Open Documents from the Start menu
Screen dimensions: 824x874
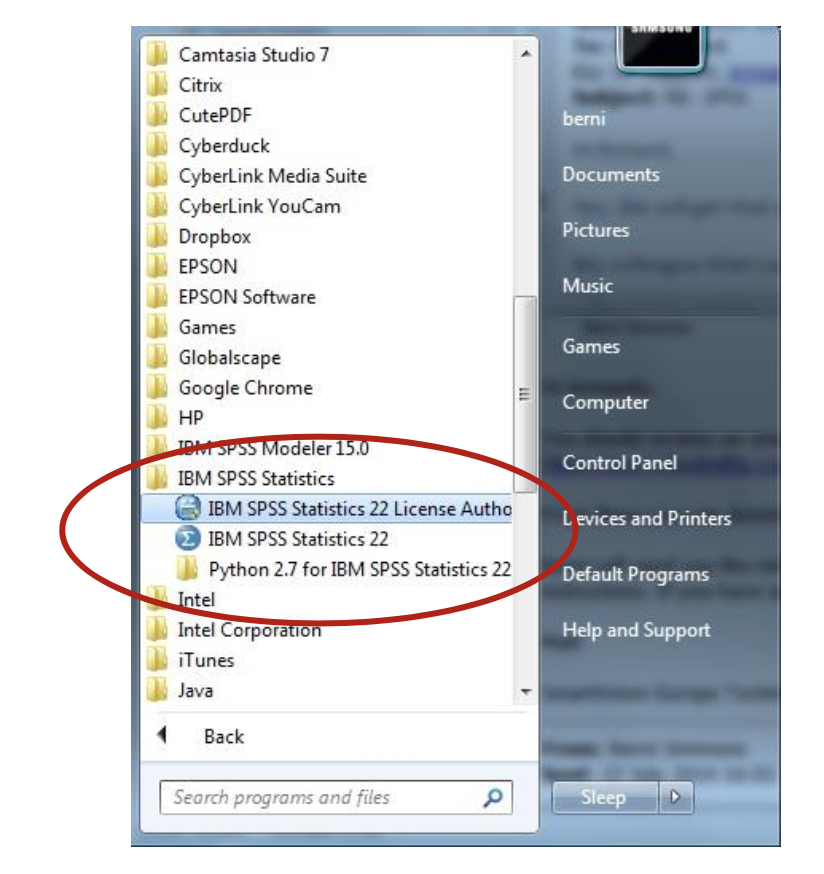click(x=611, y=174)
